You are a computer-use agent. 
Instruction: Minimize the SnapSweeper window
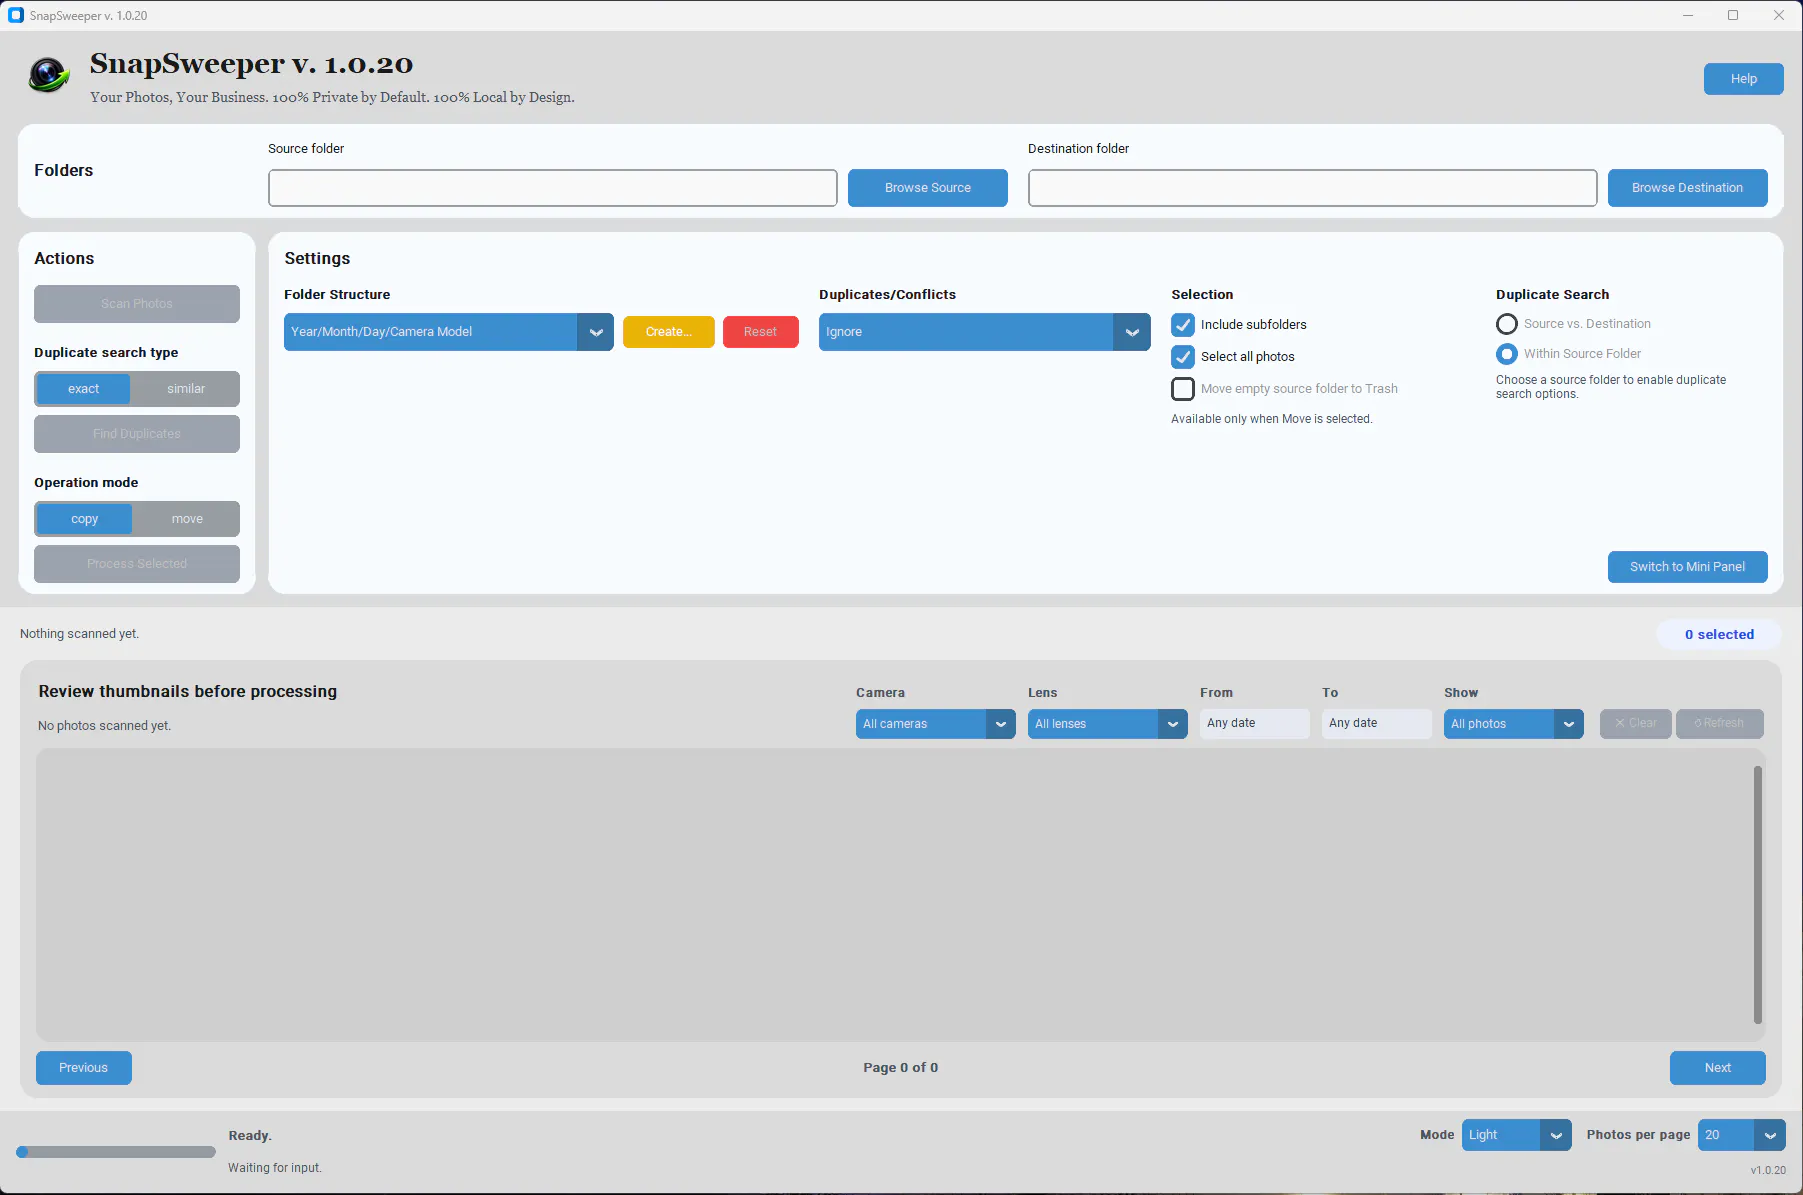(x=1688, y=15)
